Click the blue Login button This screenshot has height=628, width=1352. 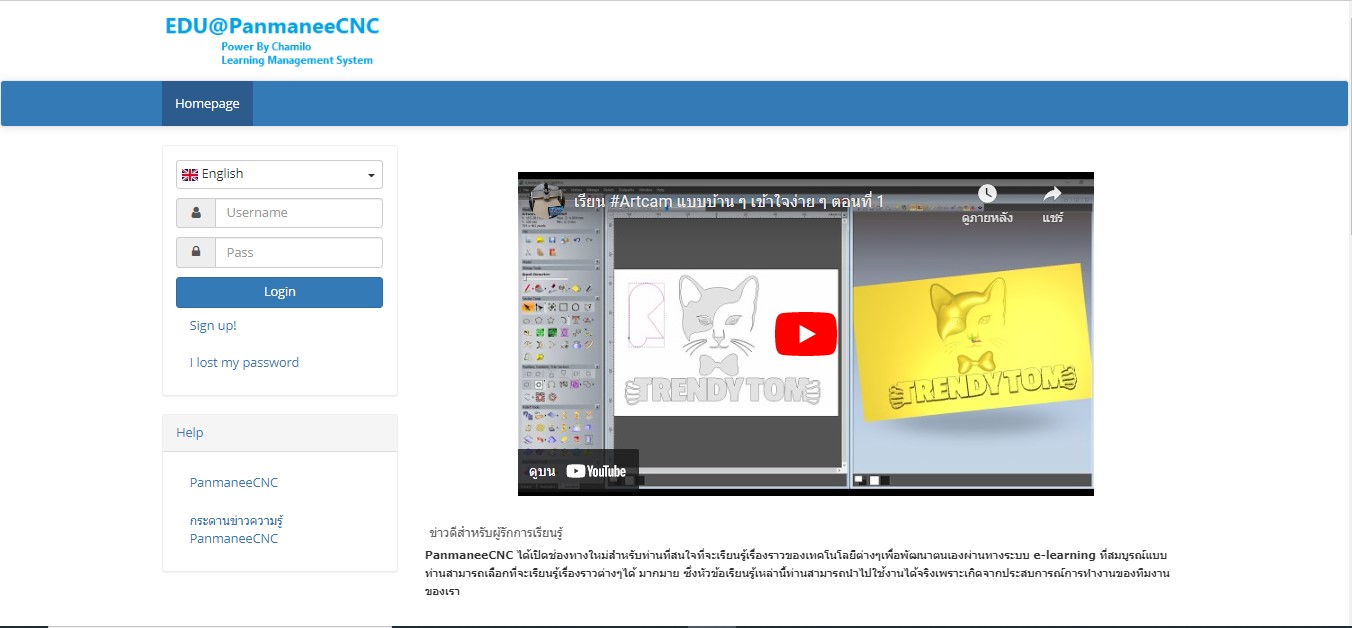pos(279,292)
